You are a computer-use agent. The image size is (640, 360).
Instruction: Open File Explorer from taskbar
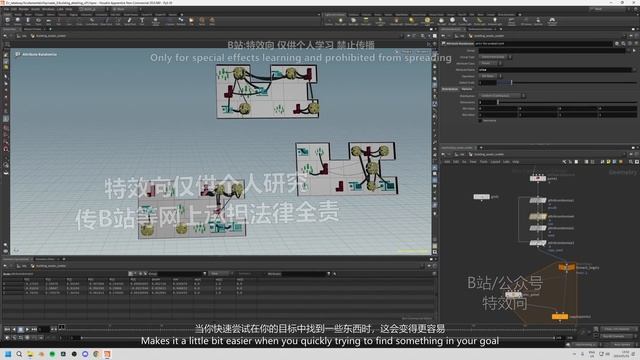tap(30, 354)
